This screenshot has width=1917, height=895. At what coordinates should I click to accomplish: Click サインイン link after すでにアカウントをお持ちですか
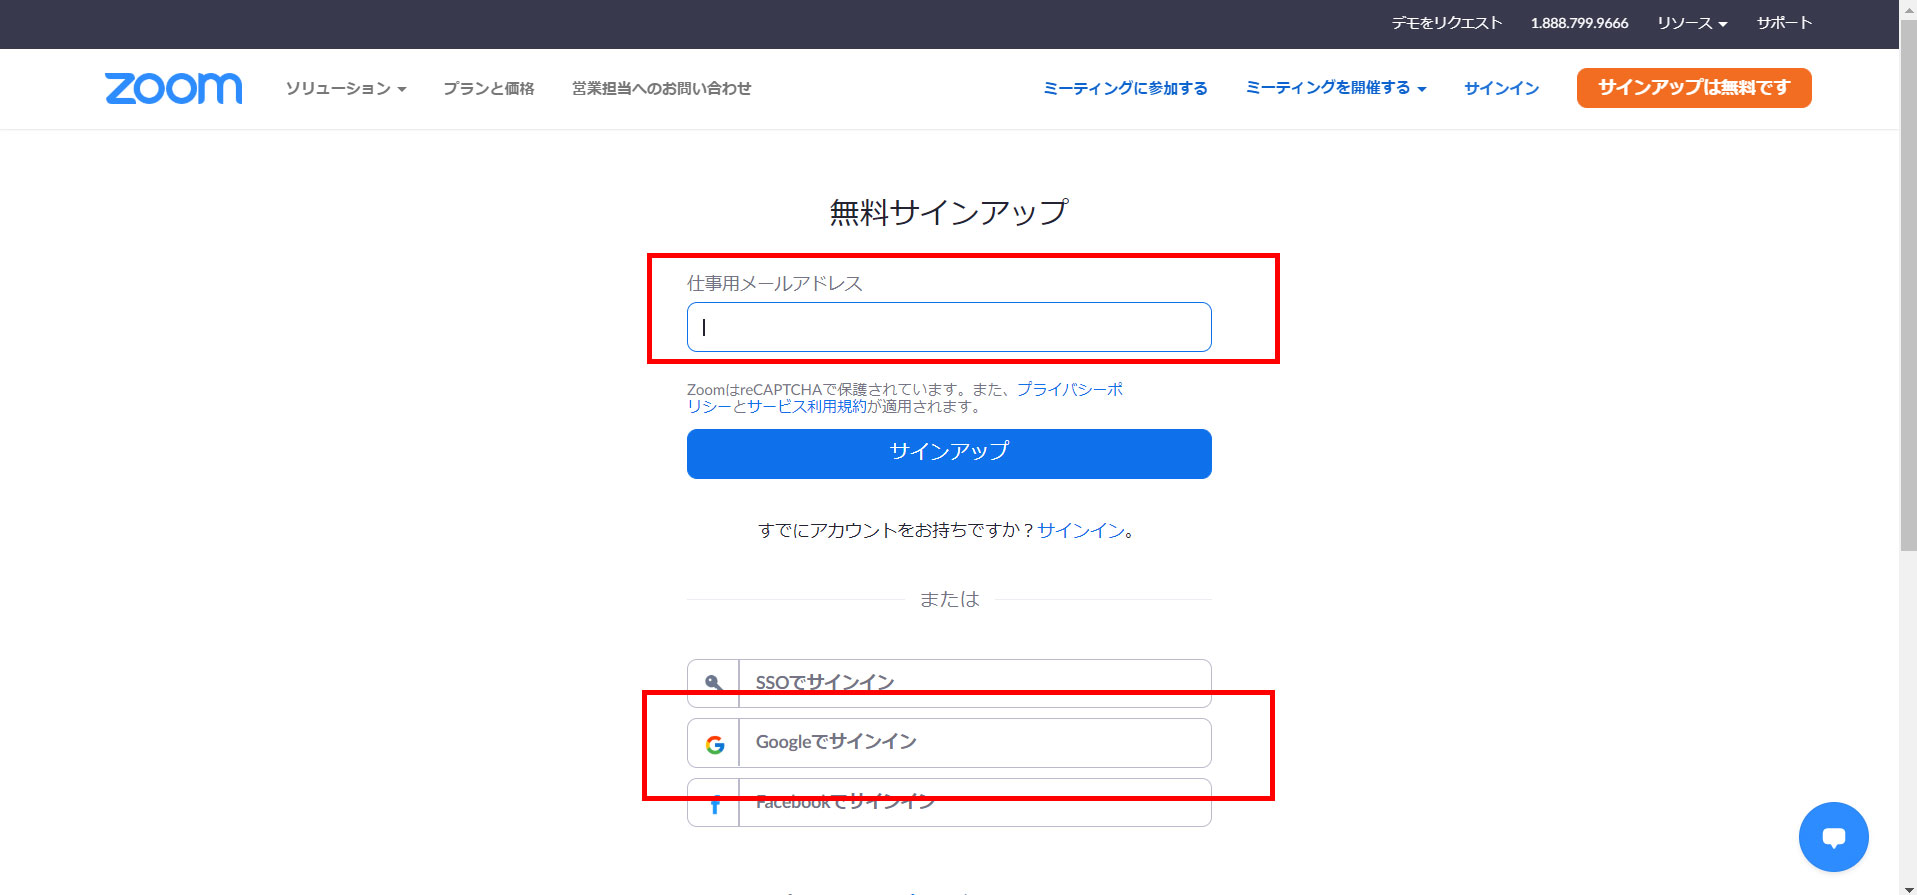coord(1081,531)
